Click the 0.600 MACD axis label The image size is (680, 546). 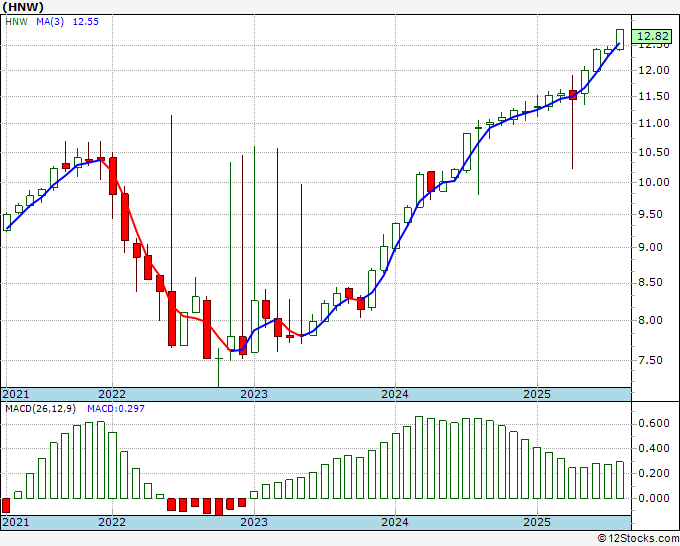pos(654,424)
